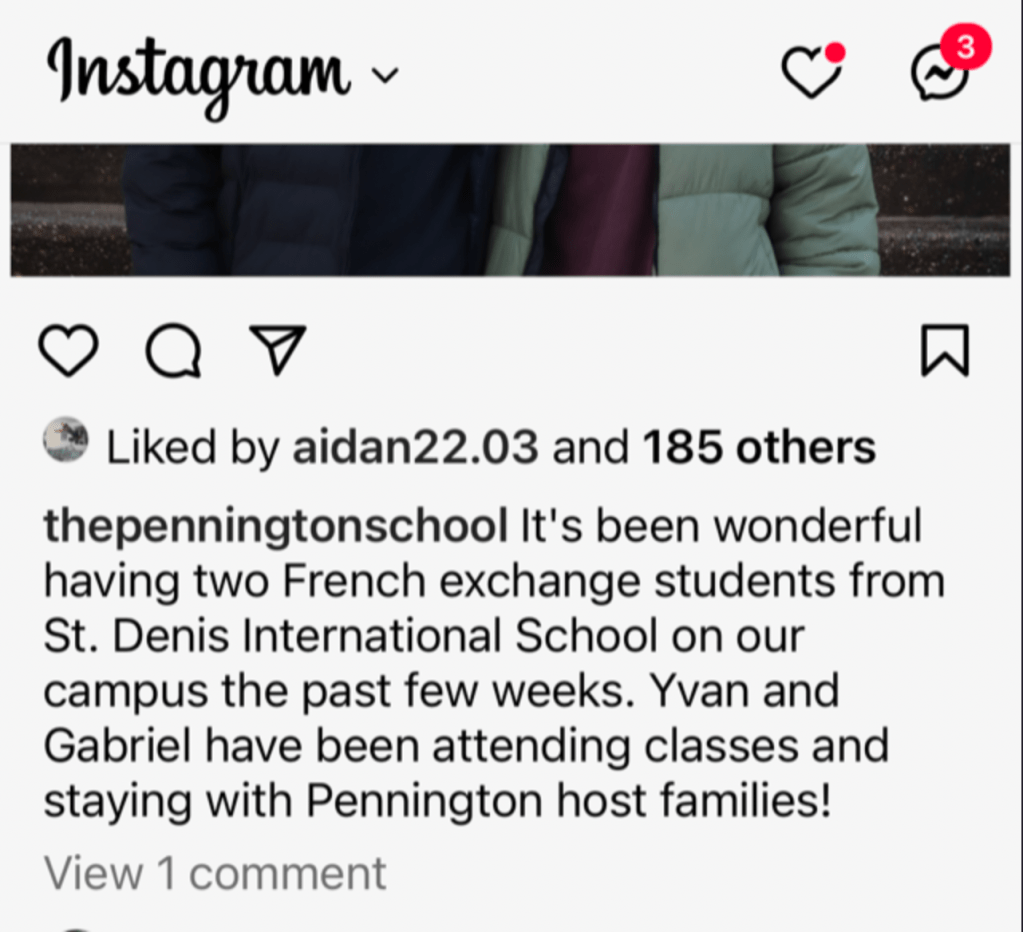The width and height of the screenshot is (1023, 932).
Task: Open the aidan22.03 profile link
Action: pos(415,448)
